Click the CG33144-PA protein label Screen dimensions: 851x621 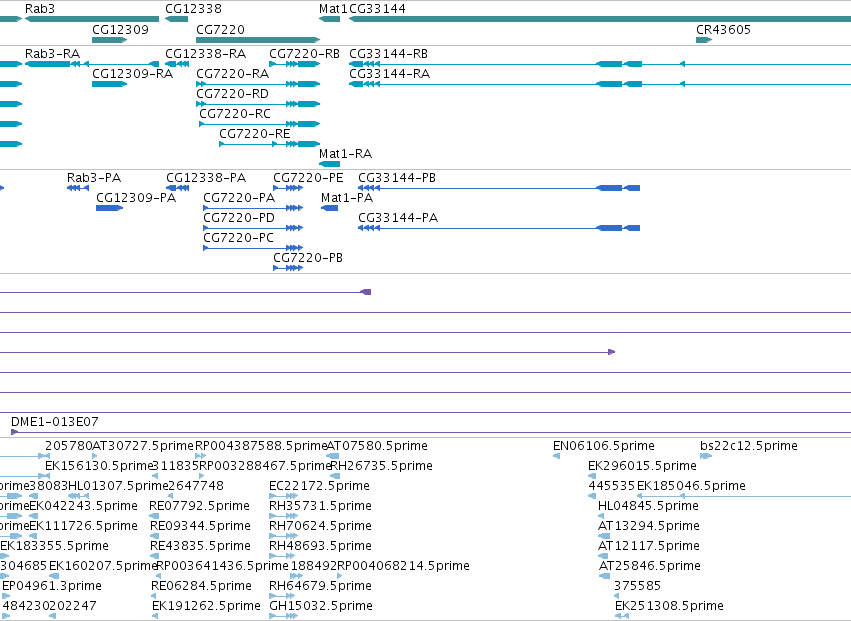(398, 218)
